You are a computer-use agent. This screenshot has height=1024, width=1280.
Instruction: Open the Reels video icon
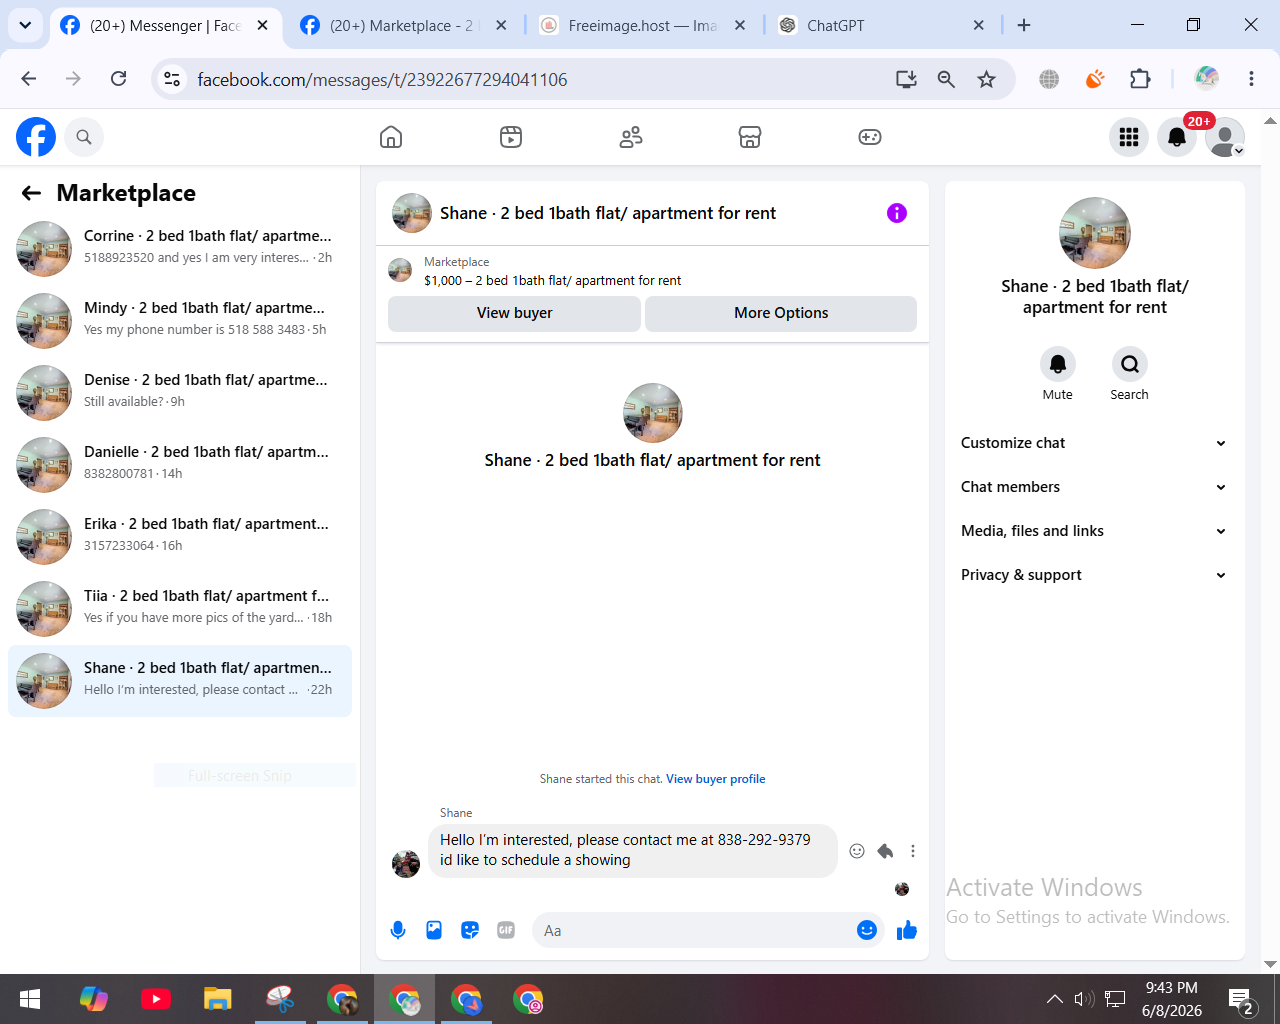pos(511,137)
